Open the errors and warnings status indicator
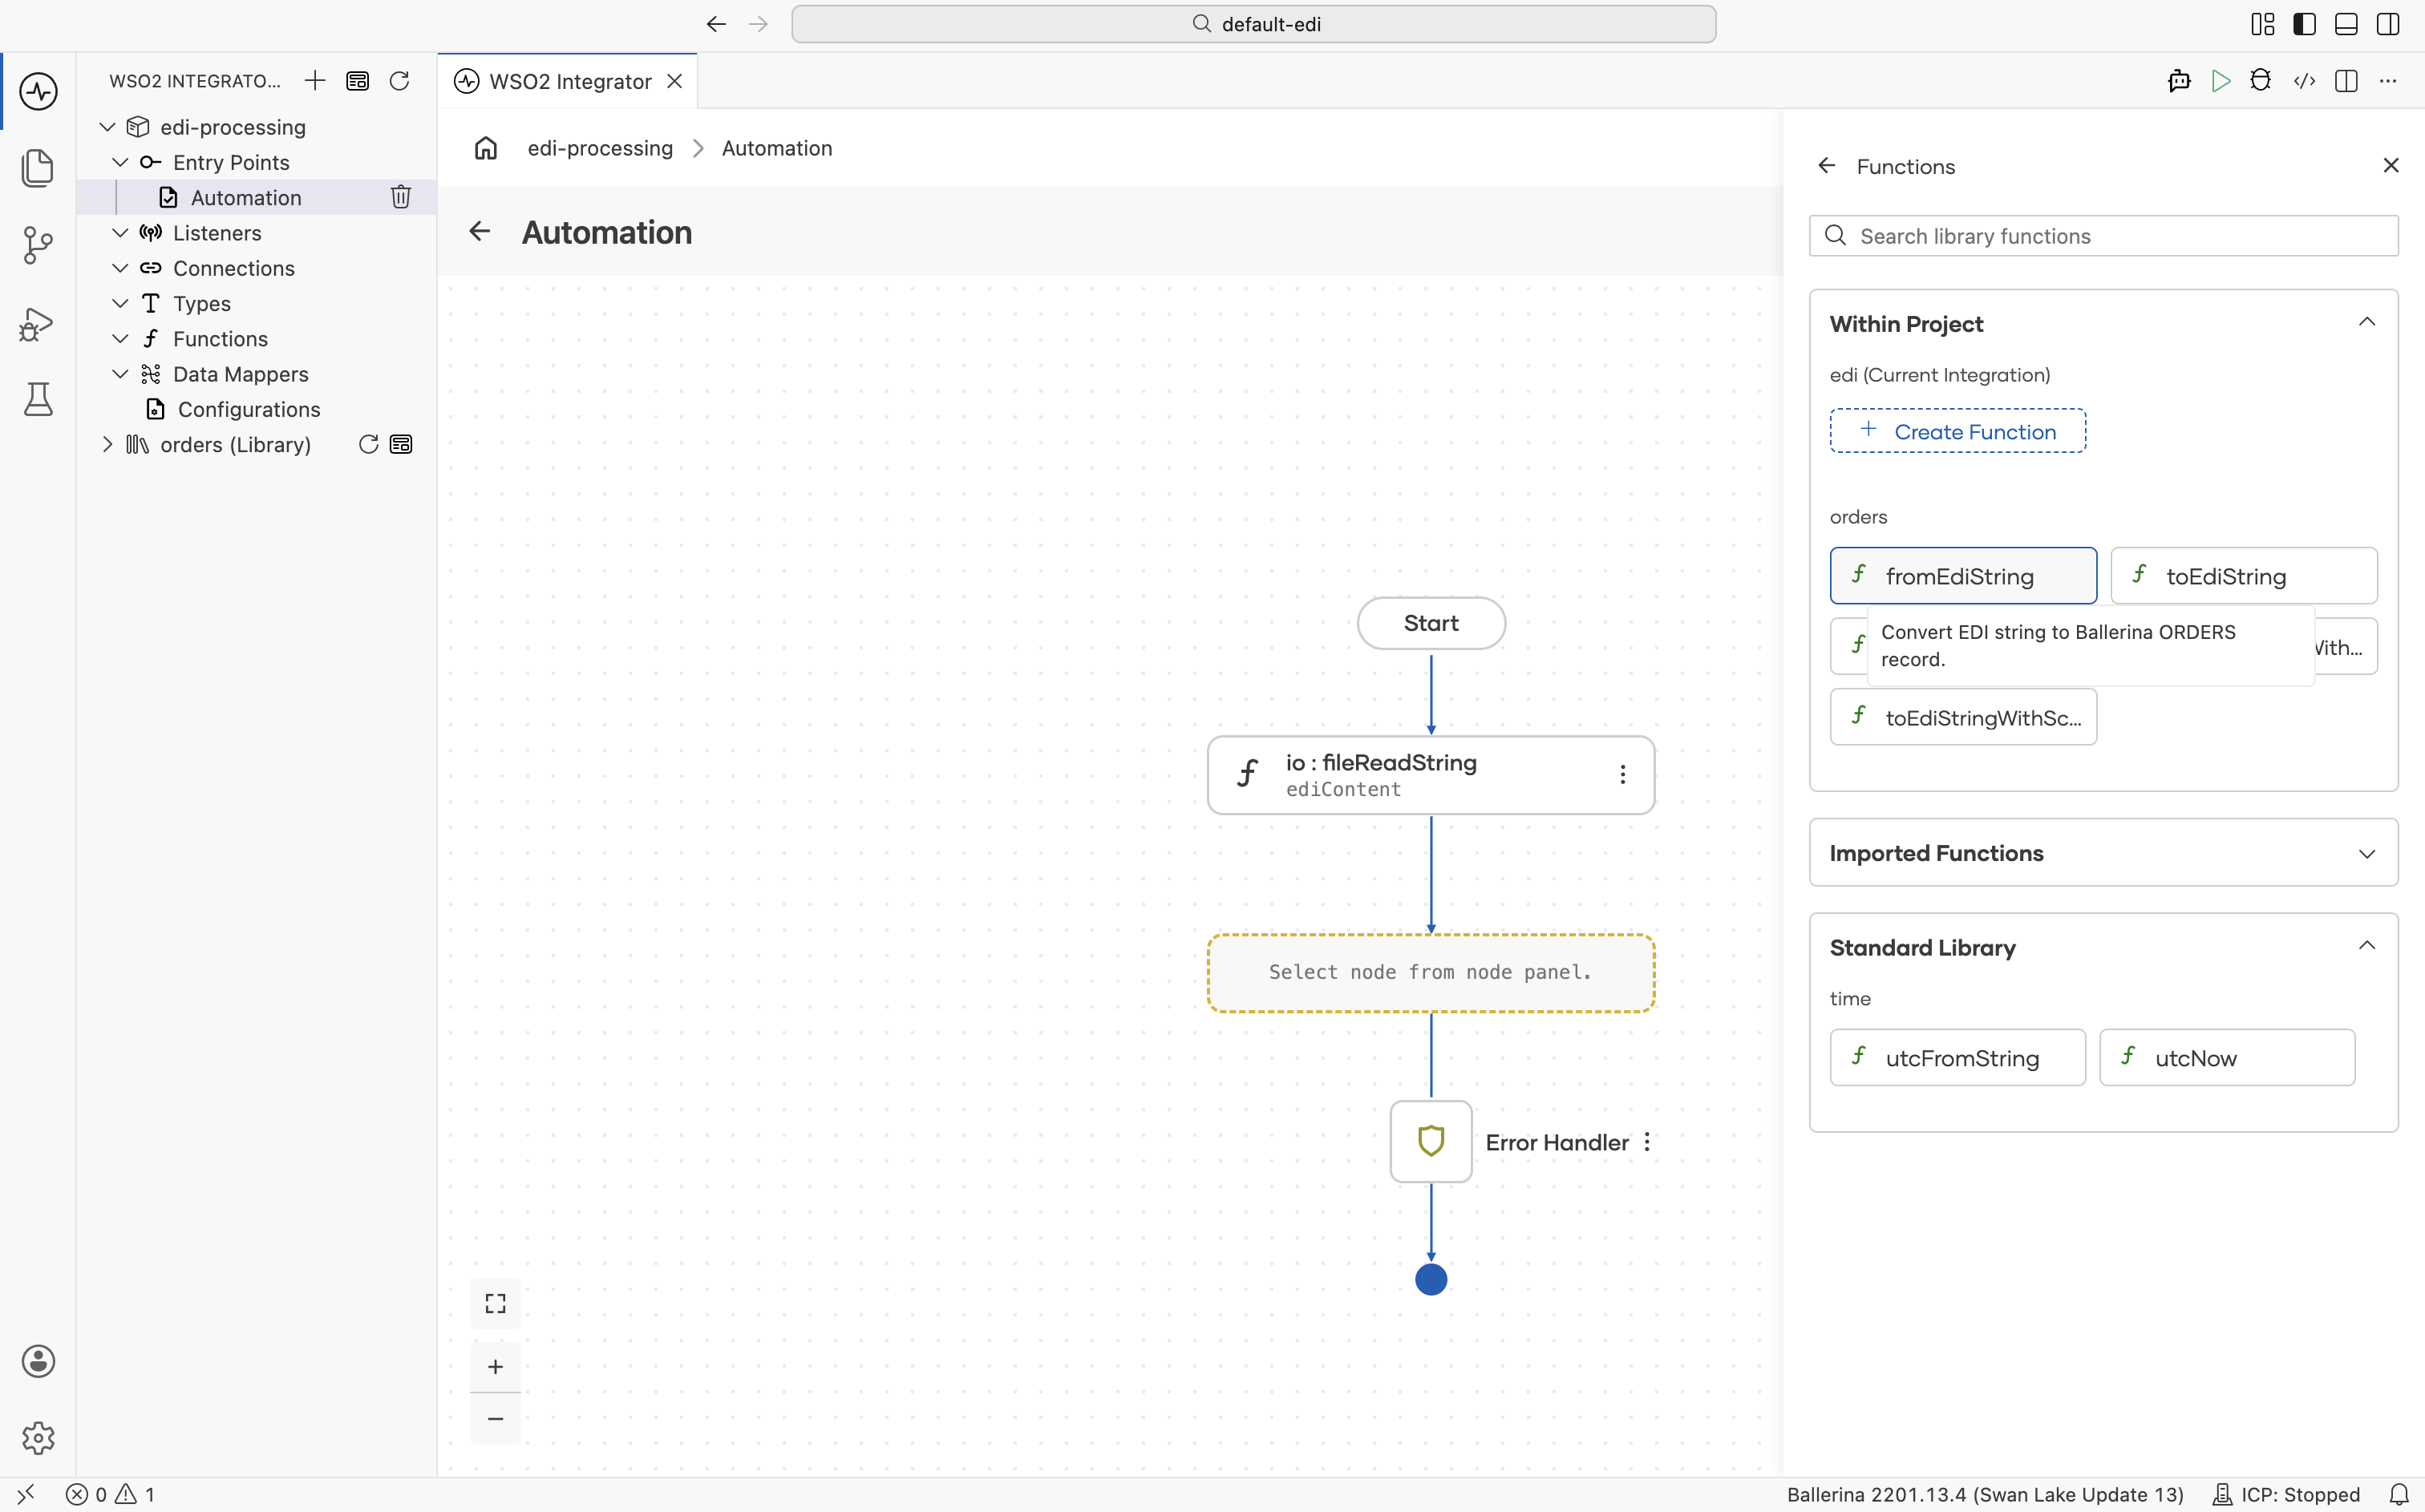This screenshot has height=1512, width=2425. coord(111,1494)
